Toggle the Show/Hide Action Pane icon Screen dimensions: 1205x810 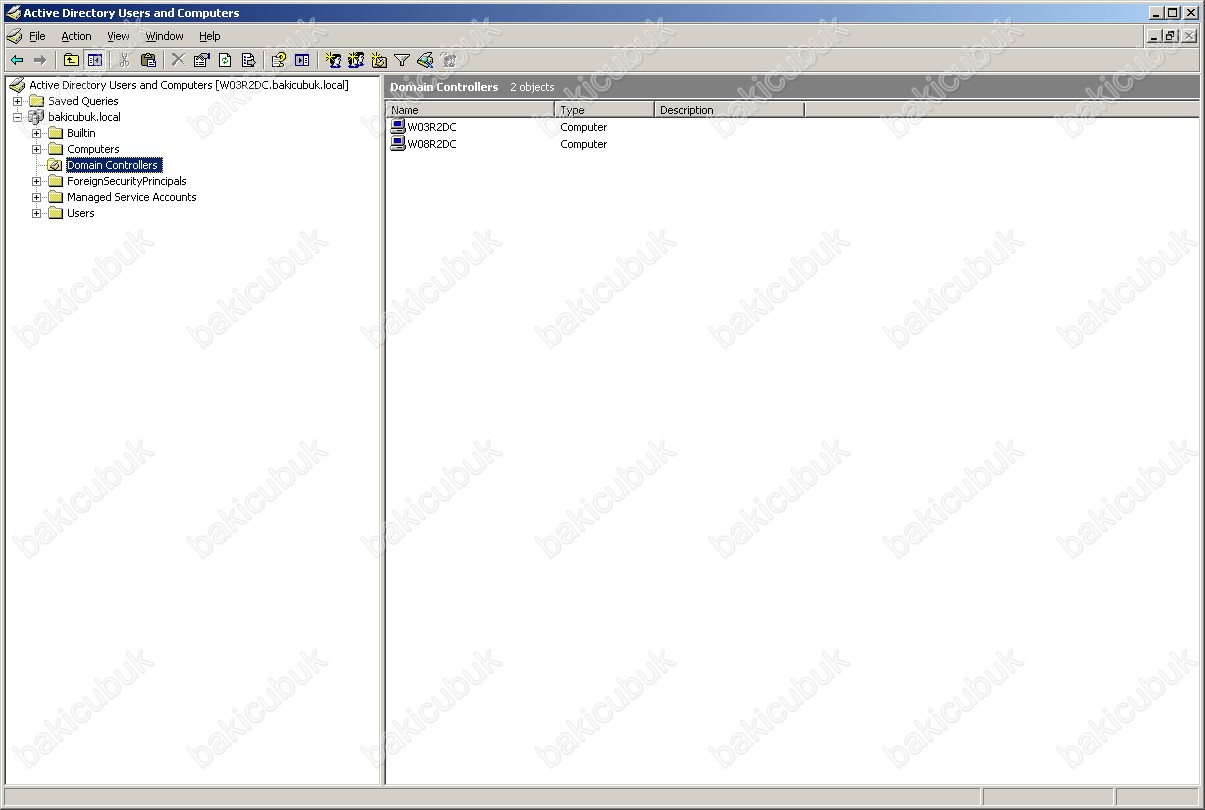[302, 60]
